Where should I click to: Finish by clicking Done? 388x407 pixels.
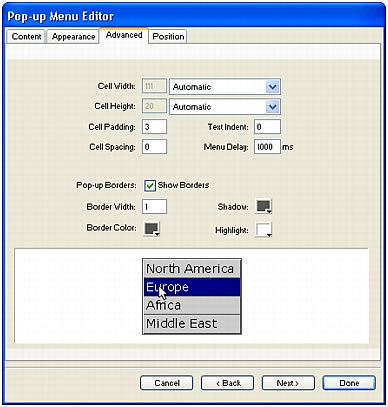point(349,383)
